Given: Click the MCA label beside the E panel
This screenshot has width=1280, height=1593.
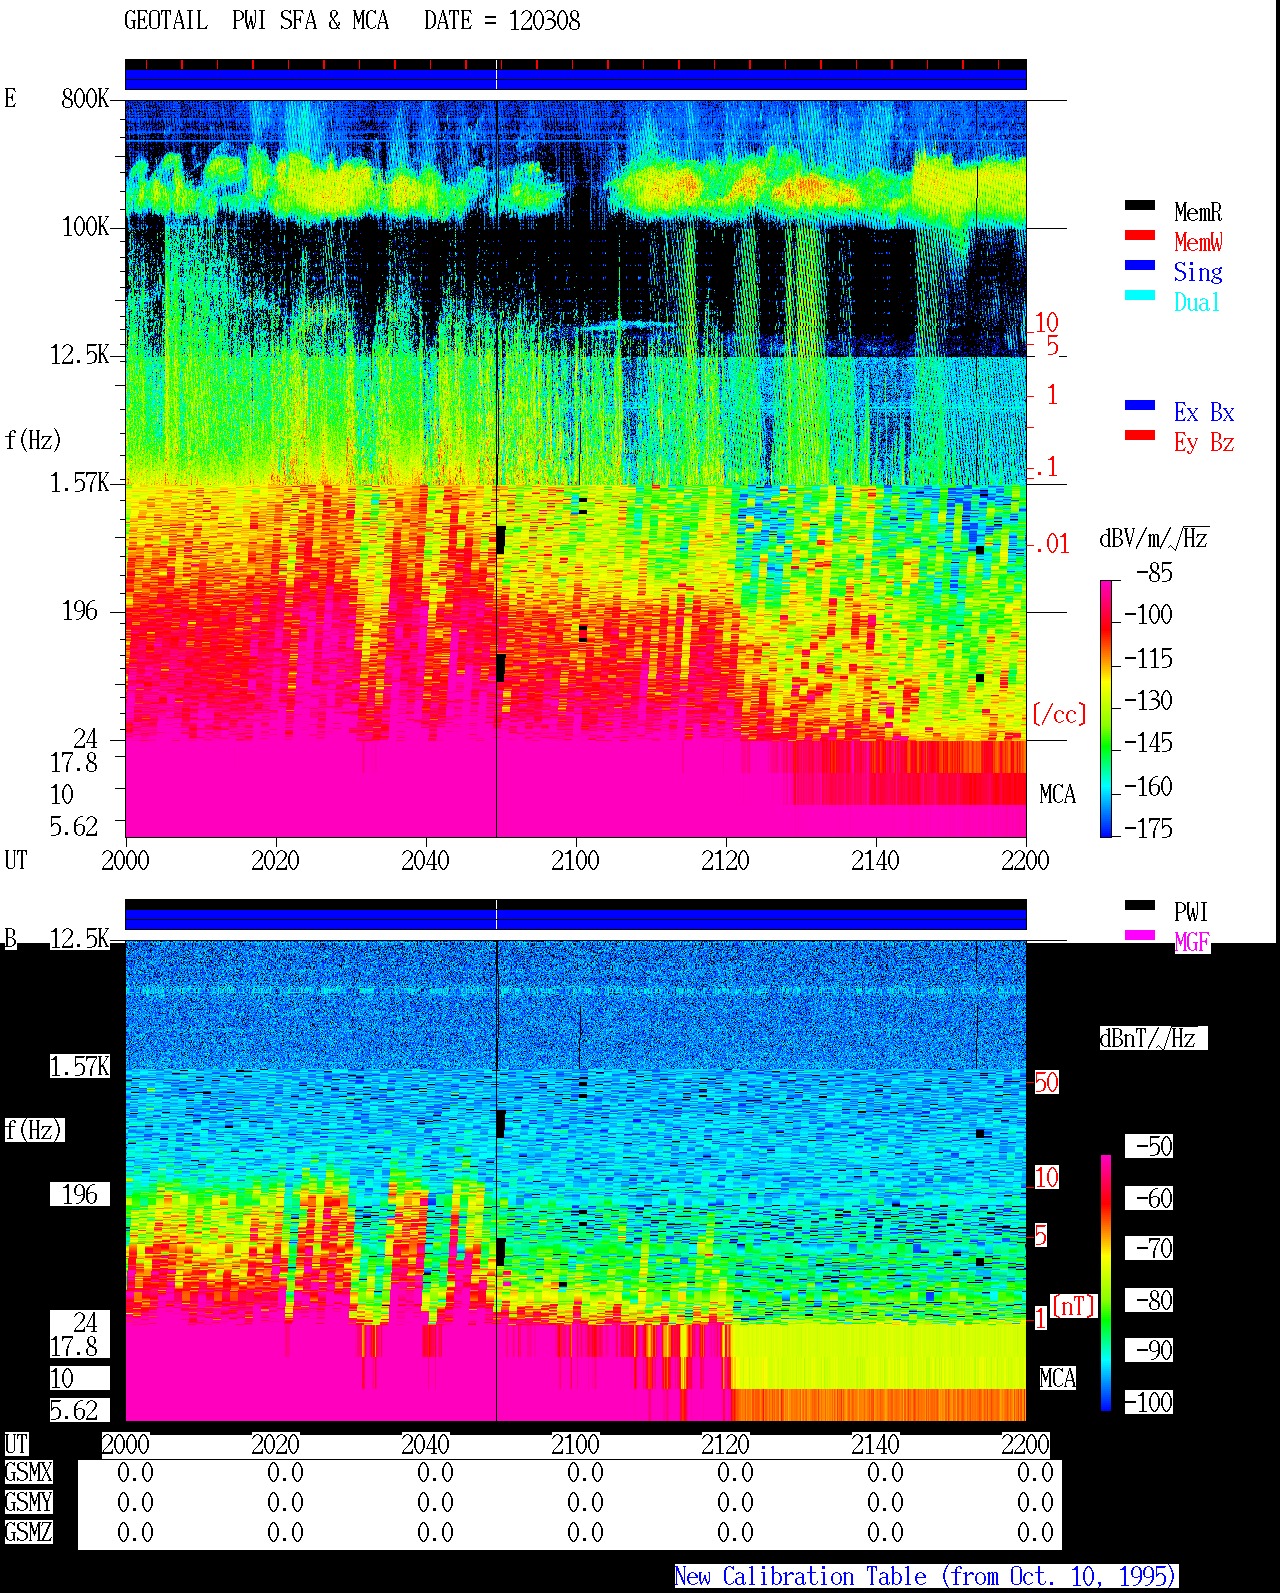Looking at the screenshot, I should point(1057,794).
